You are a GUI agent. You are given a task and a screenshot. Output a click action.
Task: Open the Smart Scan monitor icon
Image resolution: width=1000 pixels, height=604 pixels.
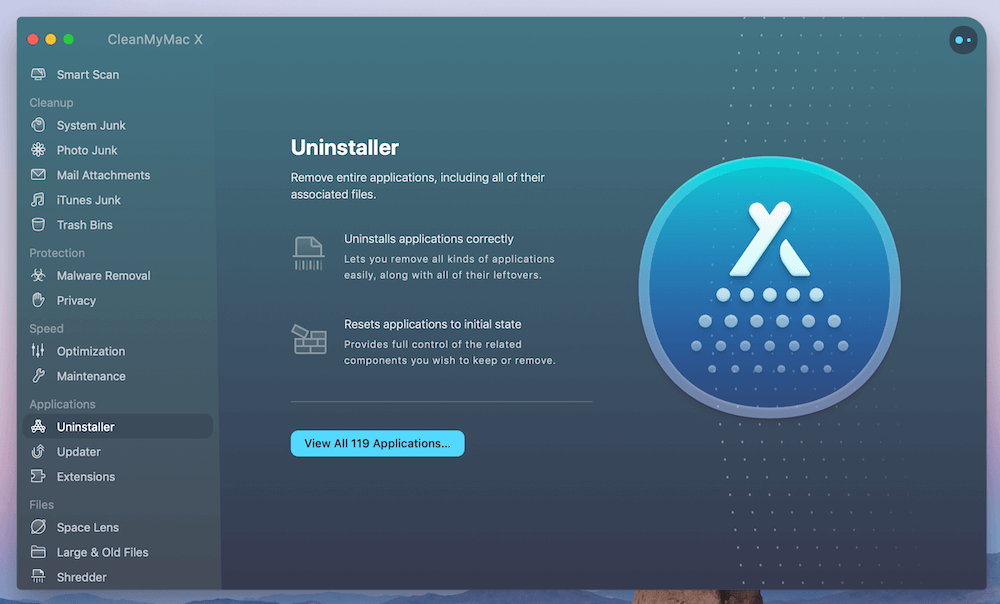[38, 75]
